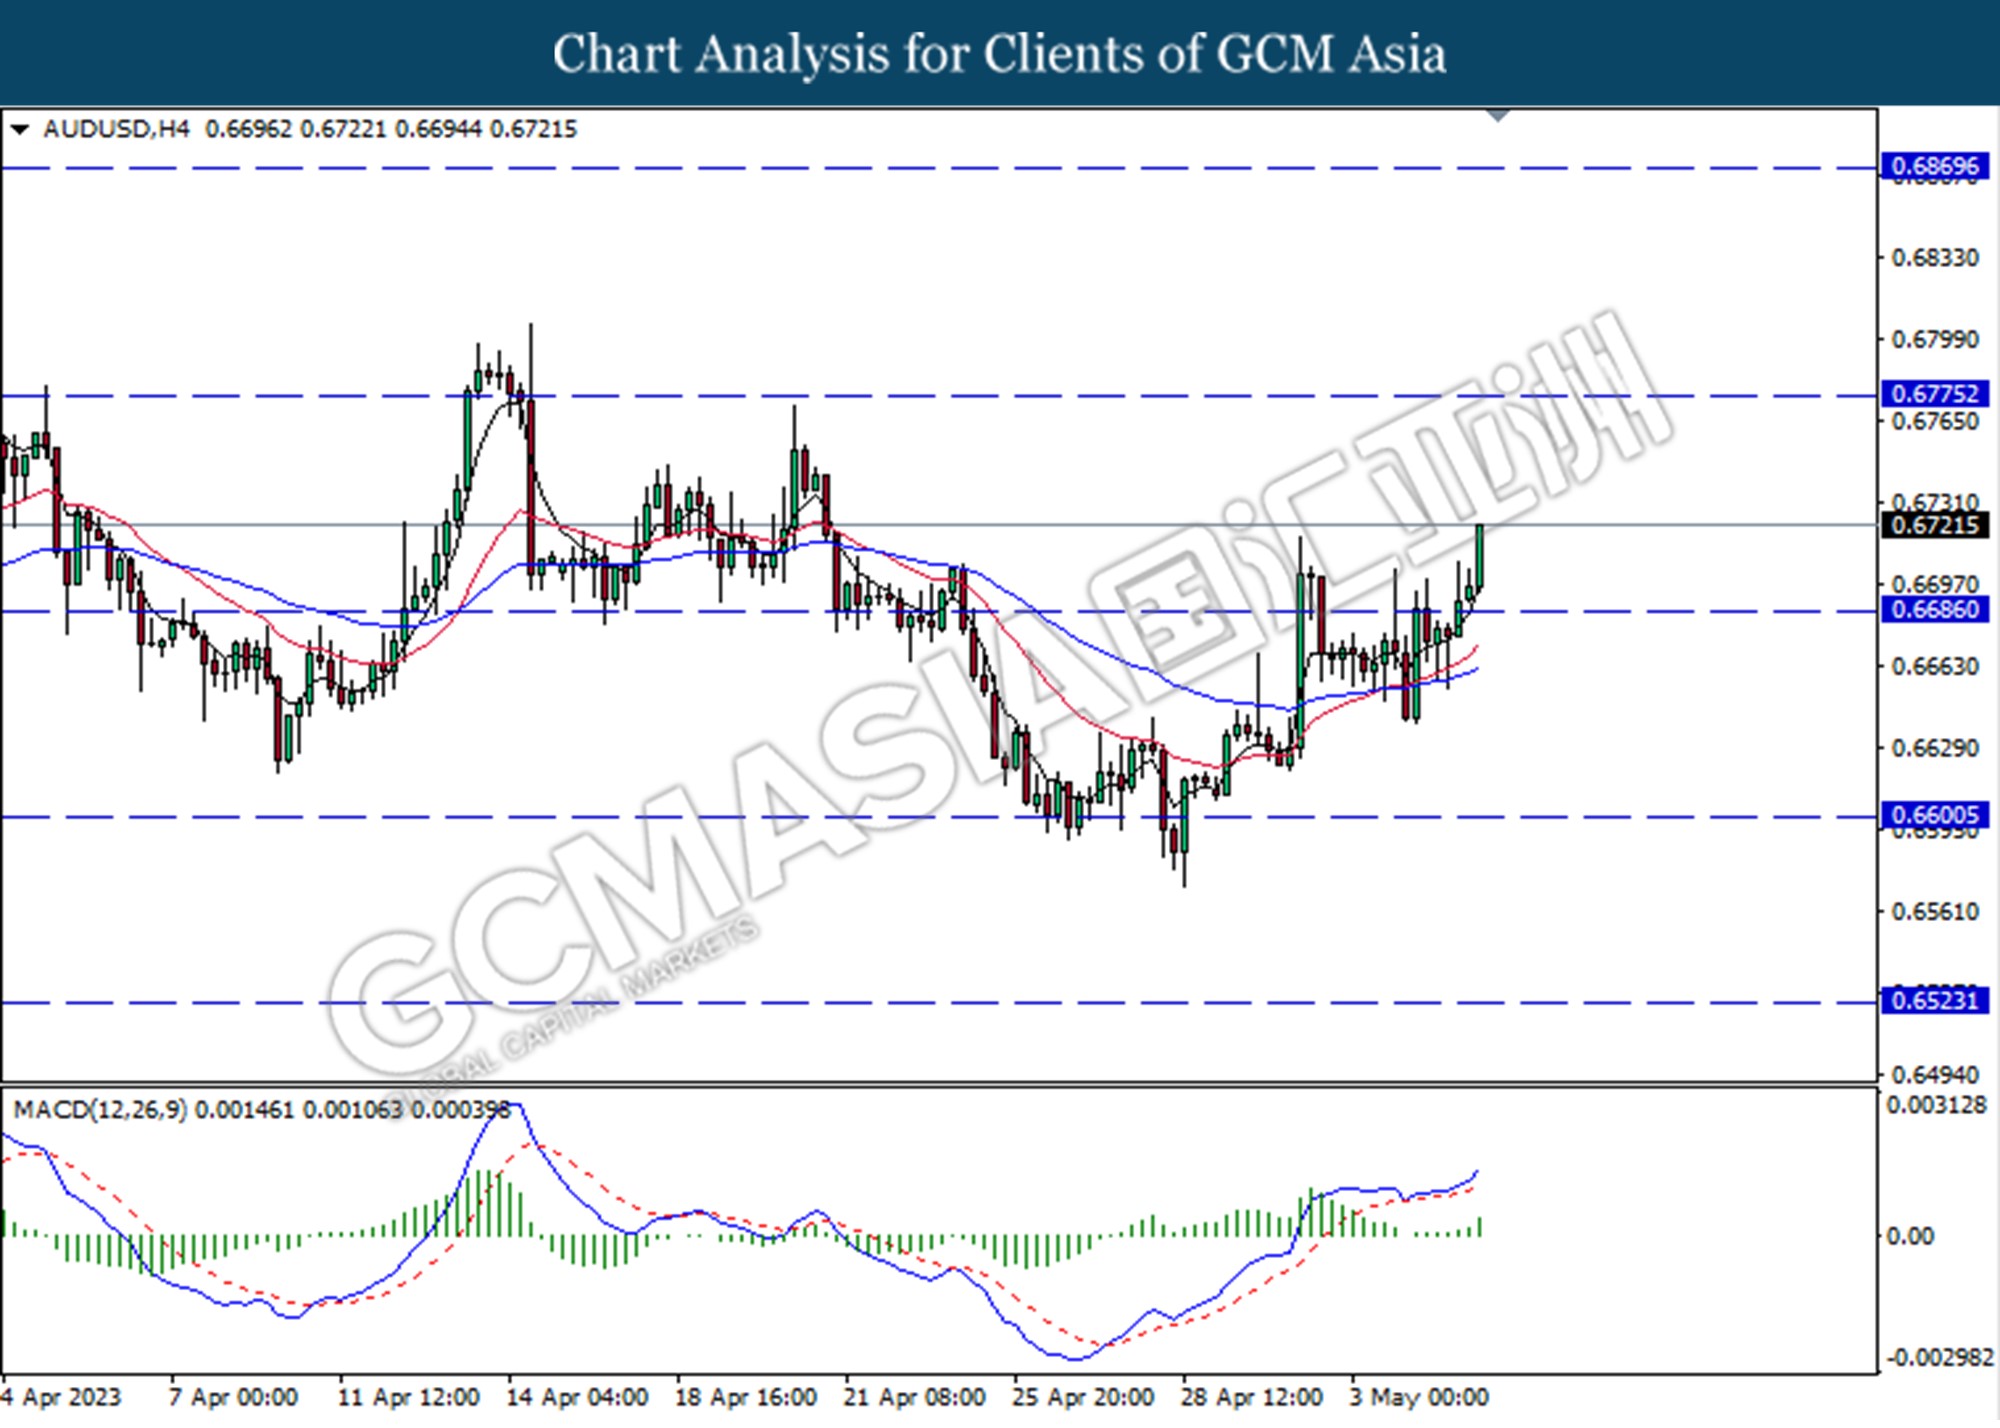The height and width of the screenshot is (1428, 2000).
Task: Click the 28 Apr 12:00 time label
Action: (1252, 1397)
